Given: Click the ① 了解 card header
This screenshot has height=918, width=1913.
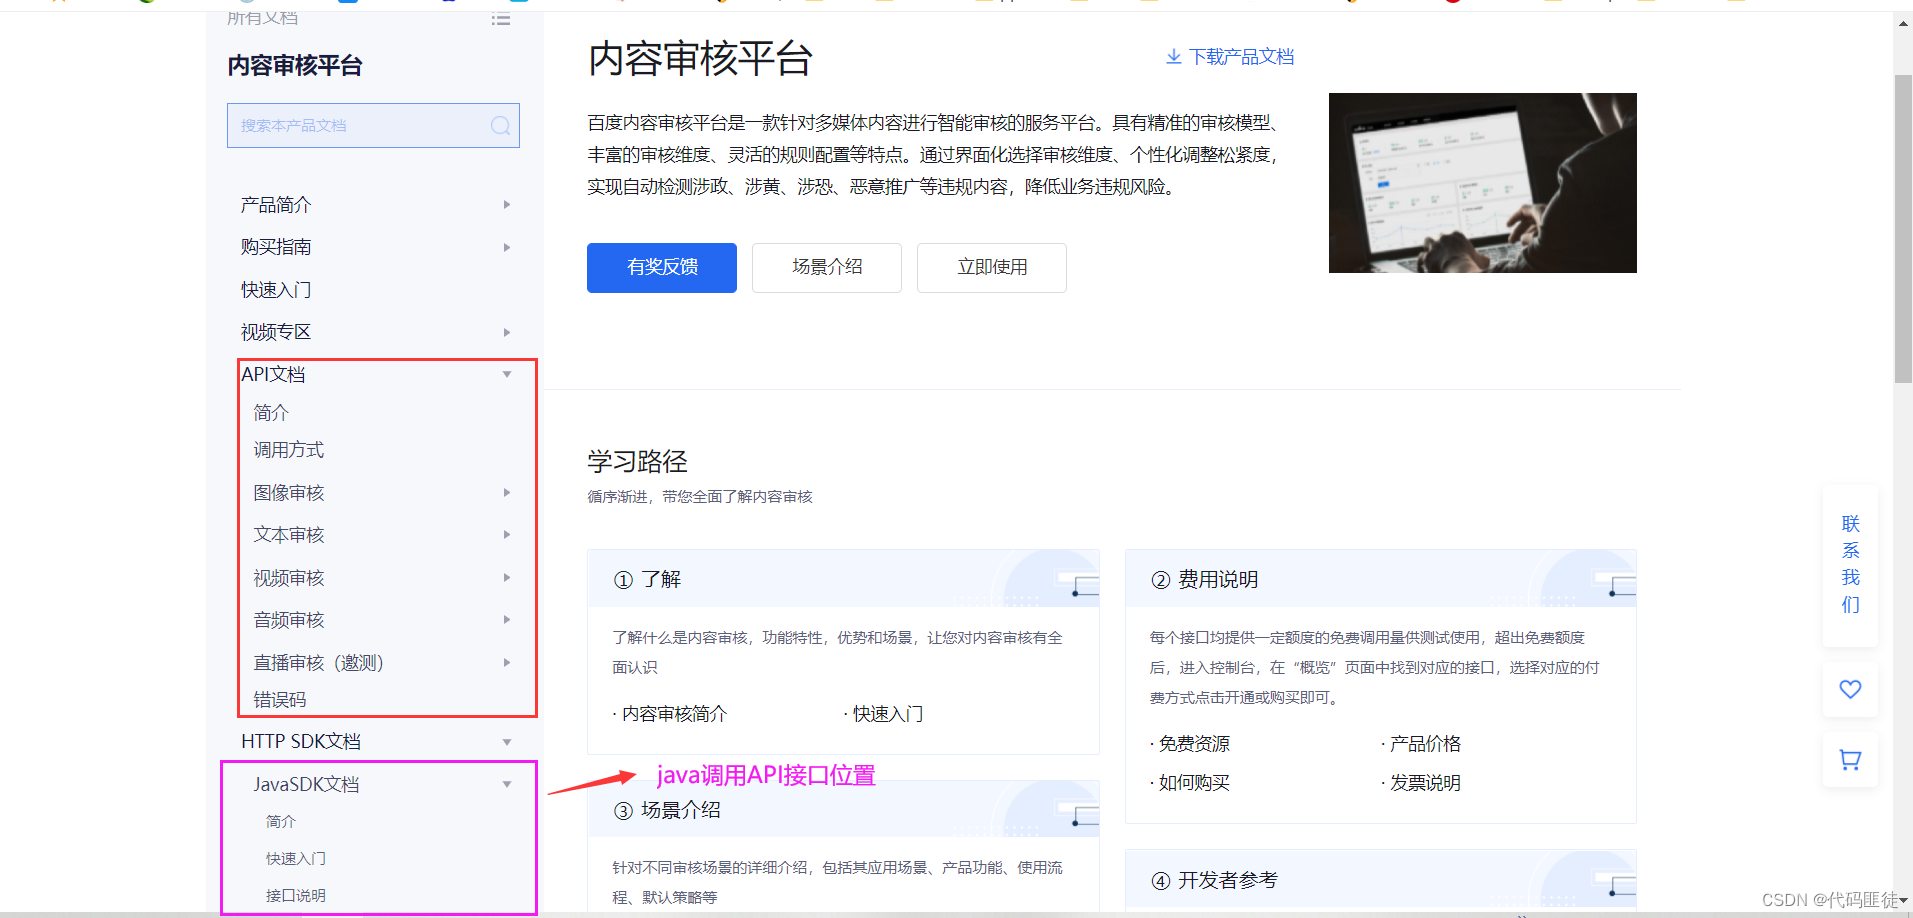Looking at the screenshot, I should pos(843,579).
